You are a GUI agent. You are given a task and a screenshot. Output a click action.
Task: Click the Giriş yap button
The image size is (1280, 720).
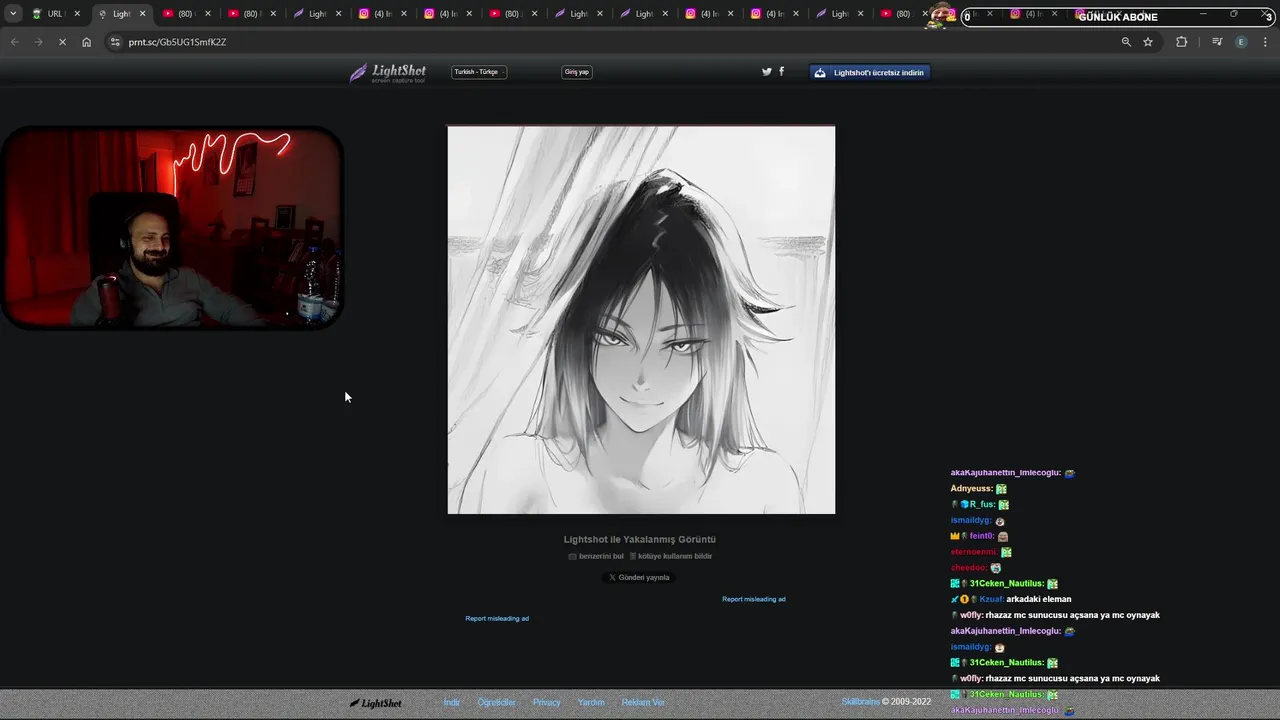tap(577, 72)
